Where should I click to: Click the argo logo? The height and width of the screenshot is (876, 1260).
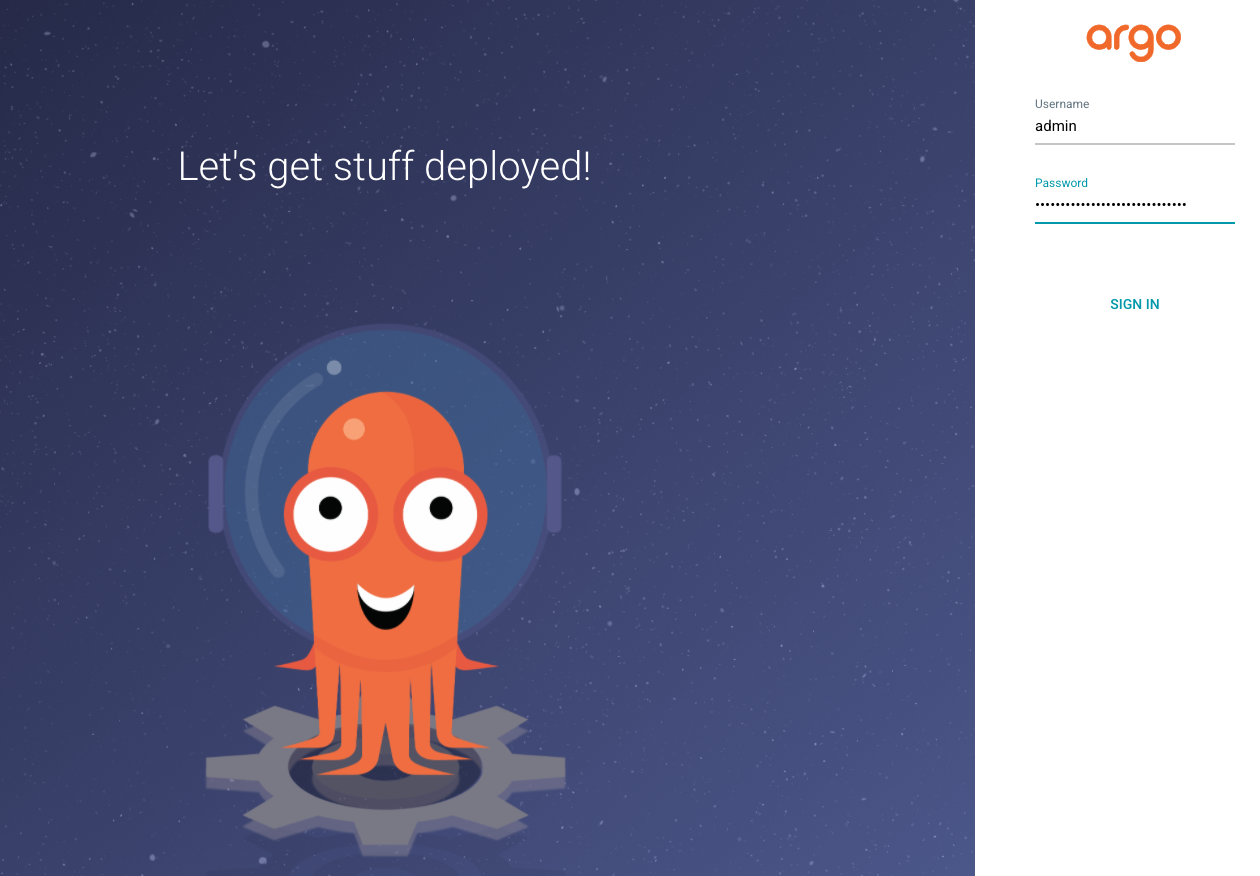(1134, 41)
